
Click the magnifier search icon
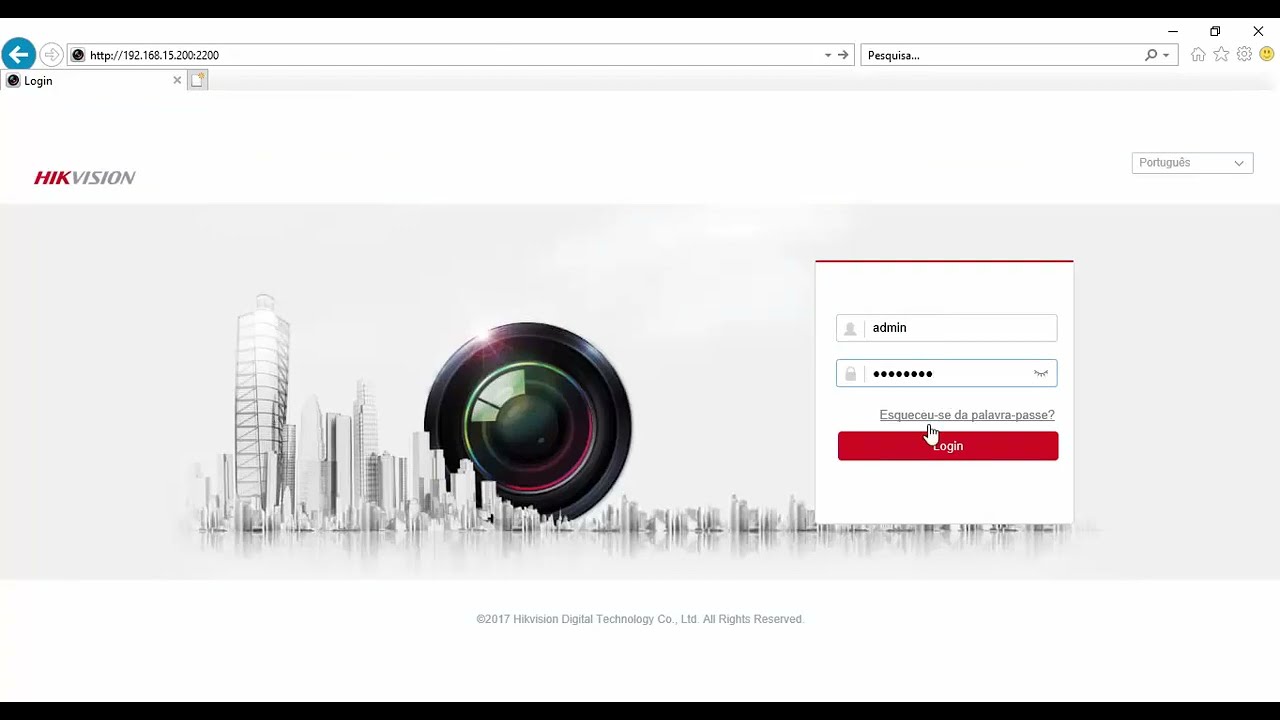click(x=1151, y=55)
